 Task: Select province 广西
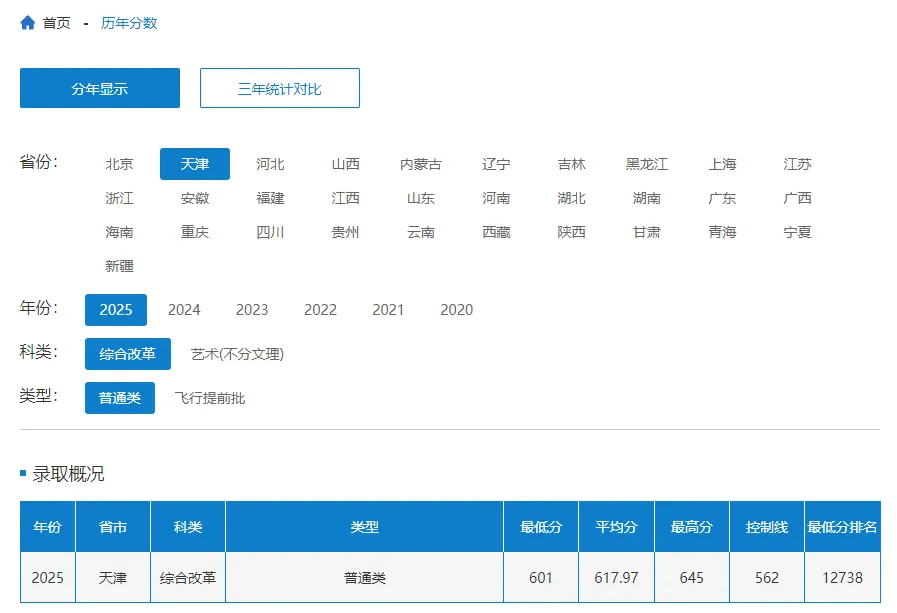797,198
